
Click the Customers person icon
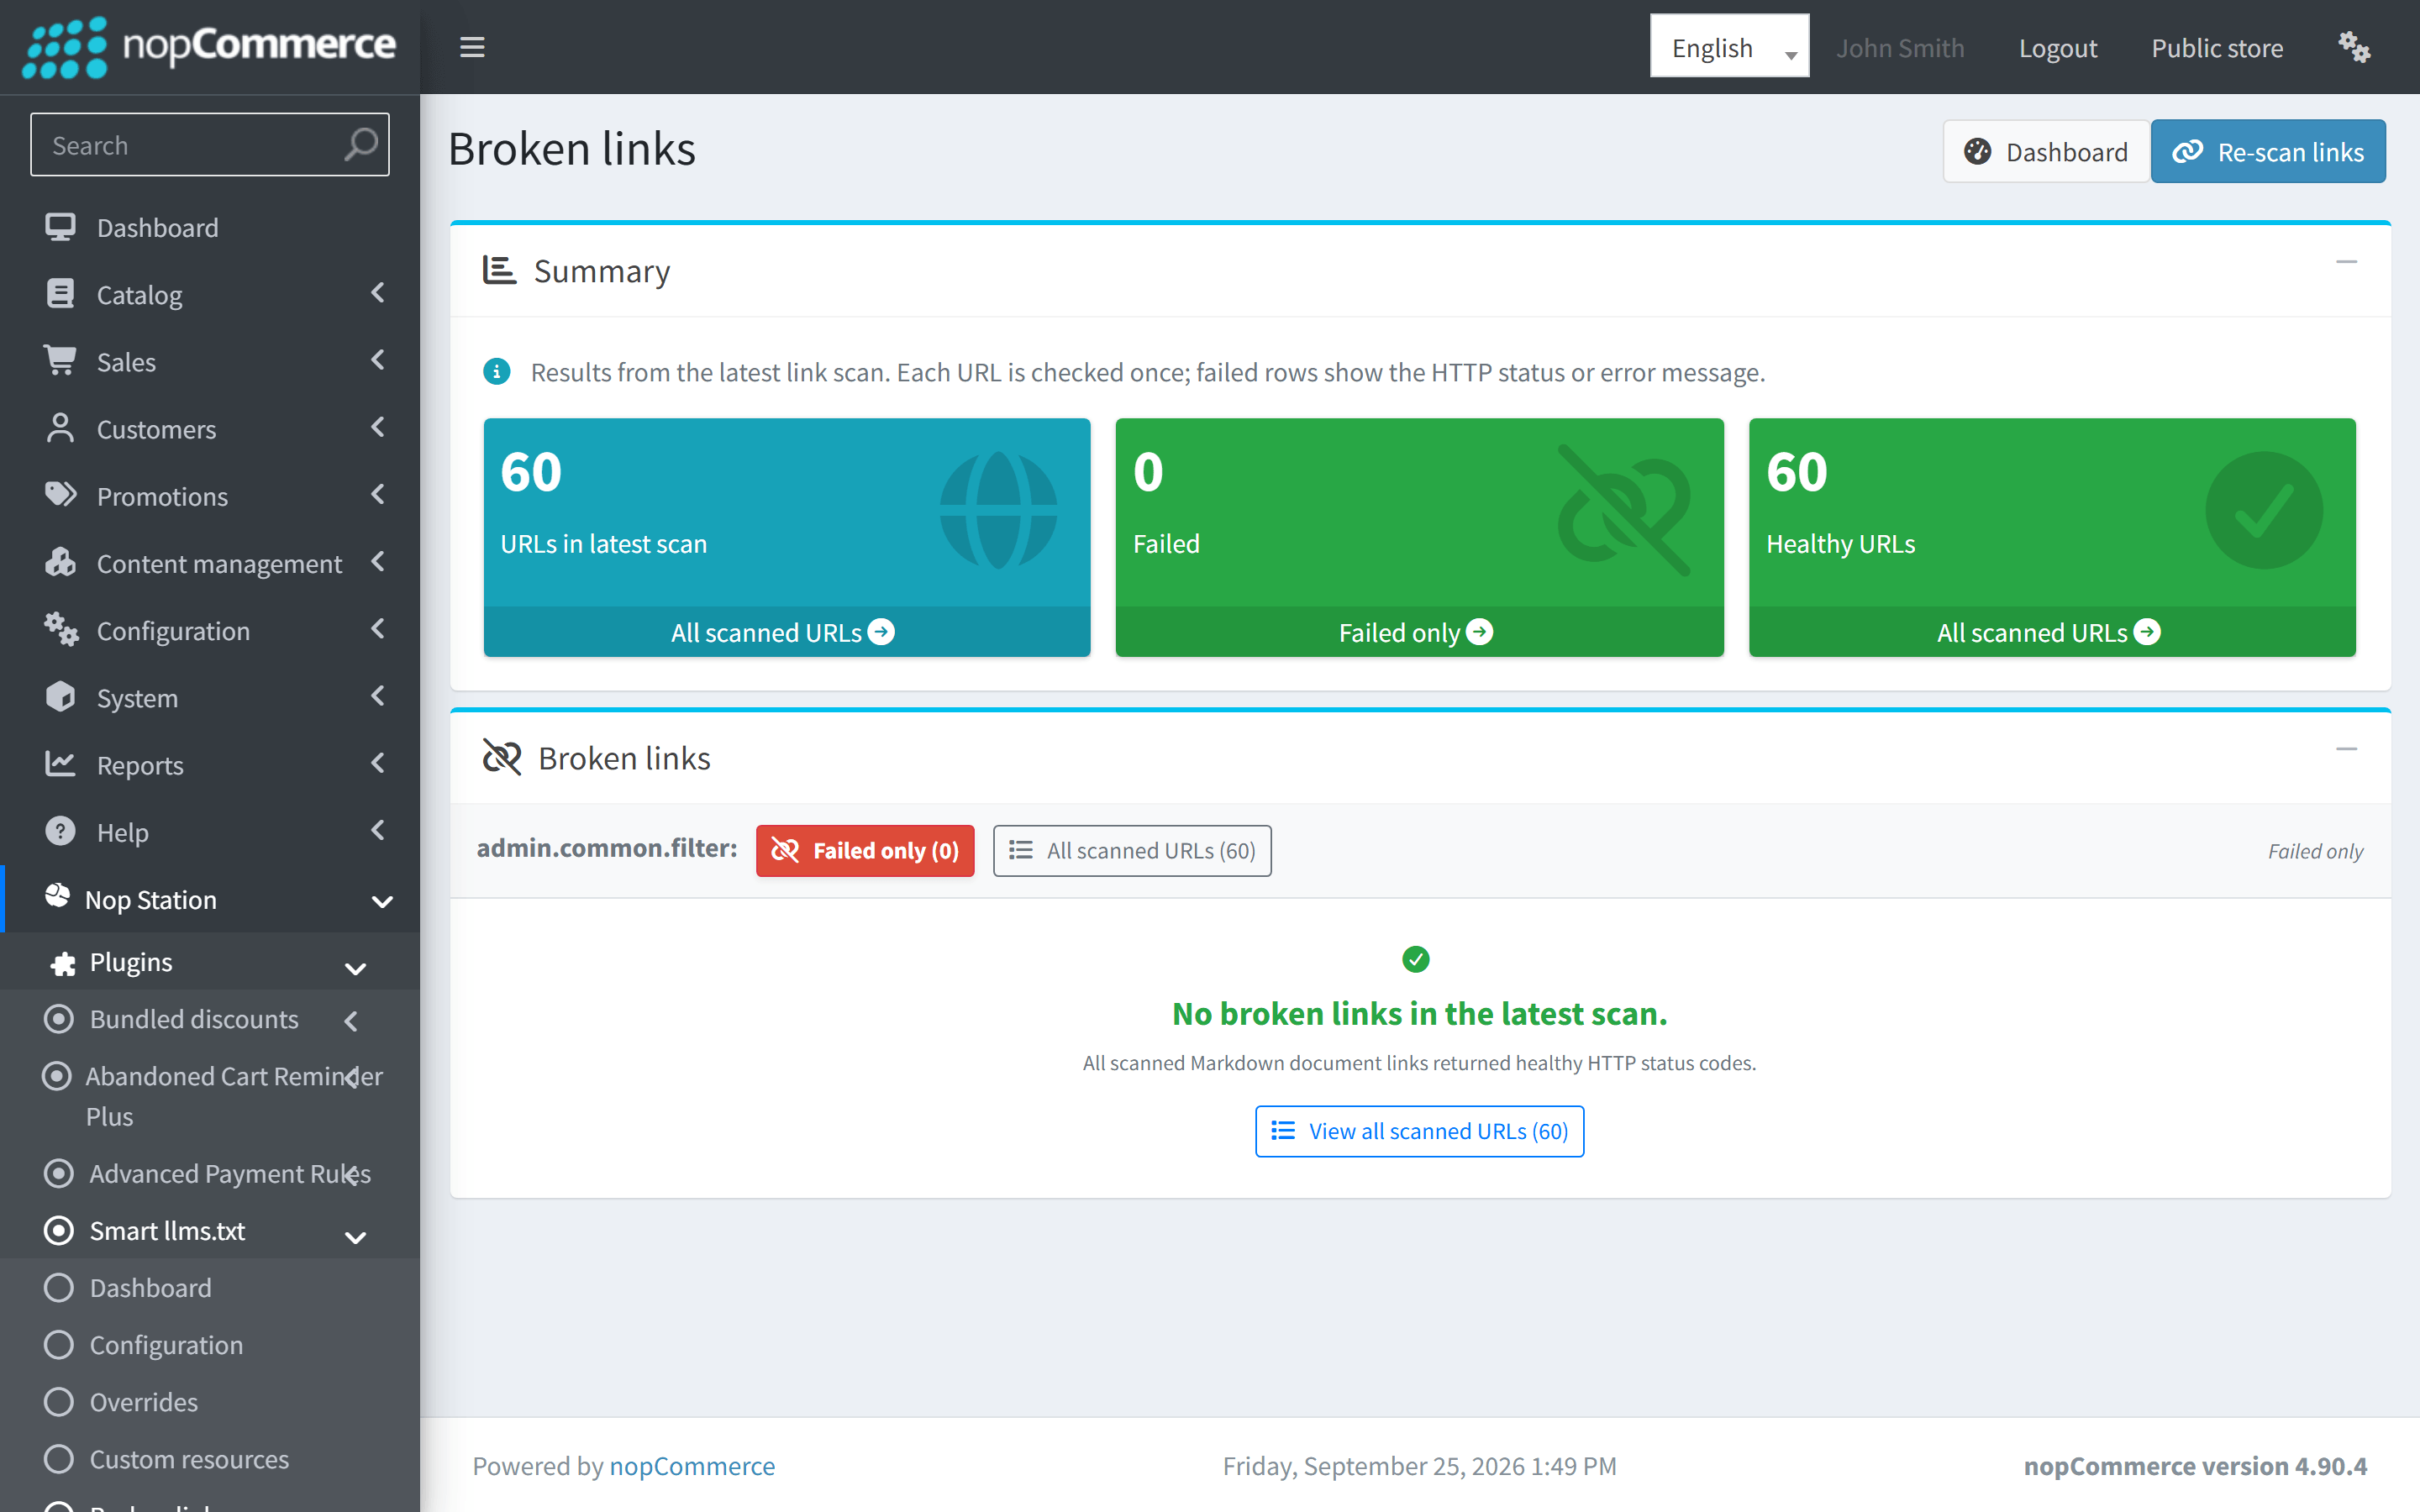click(60, 428)
